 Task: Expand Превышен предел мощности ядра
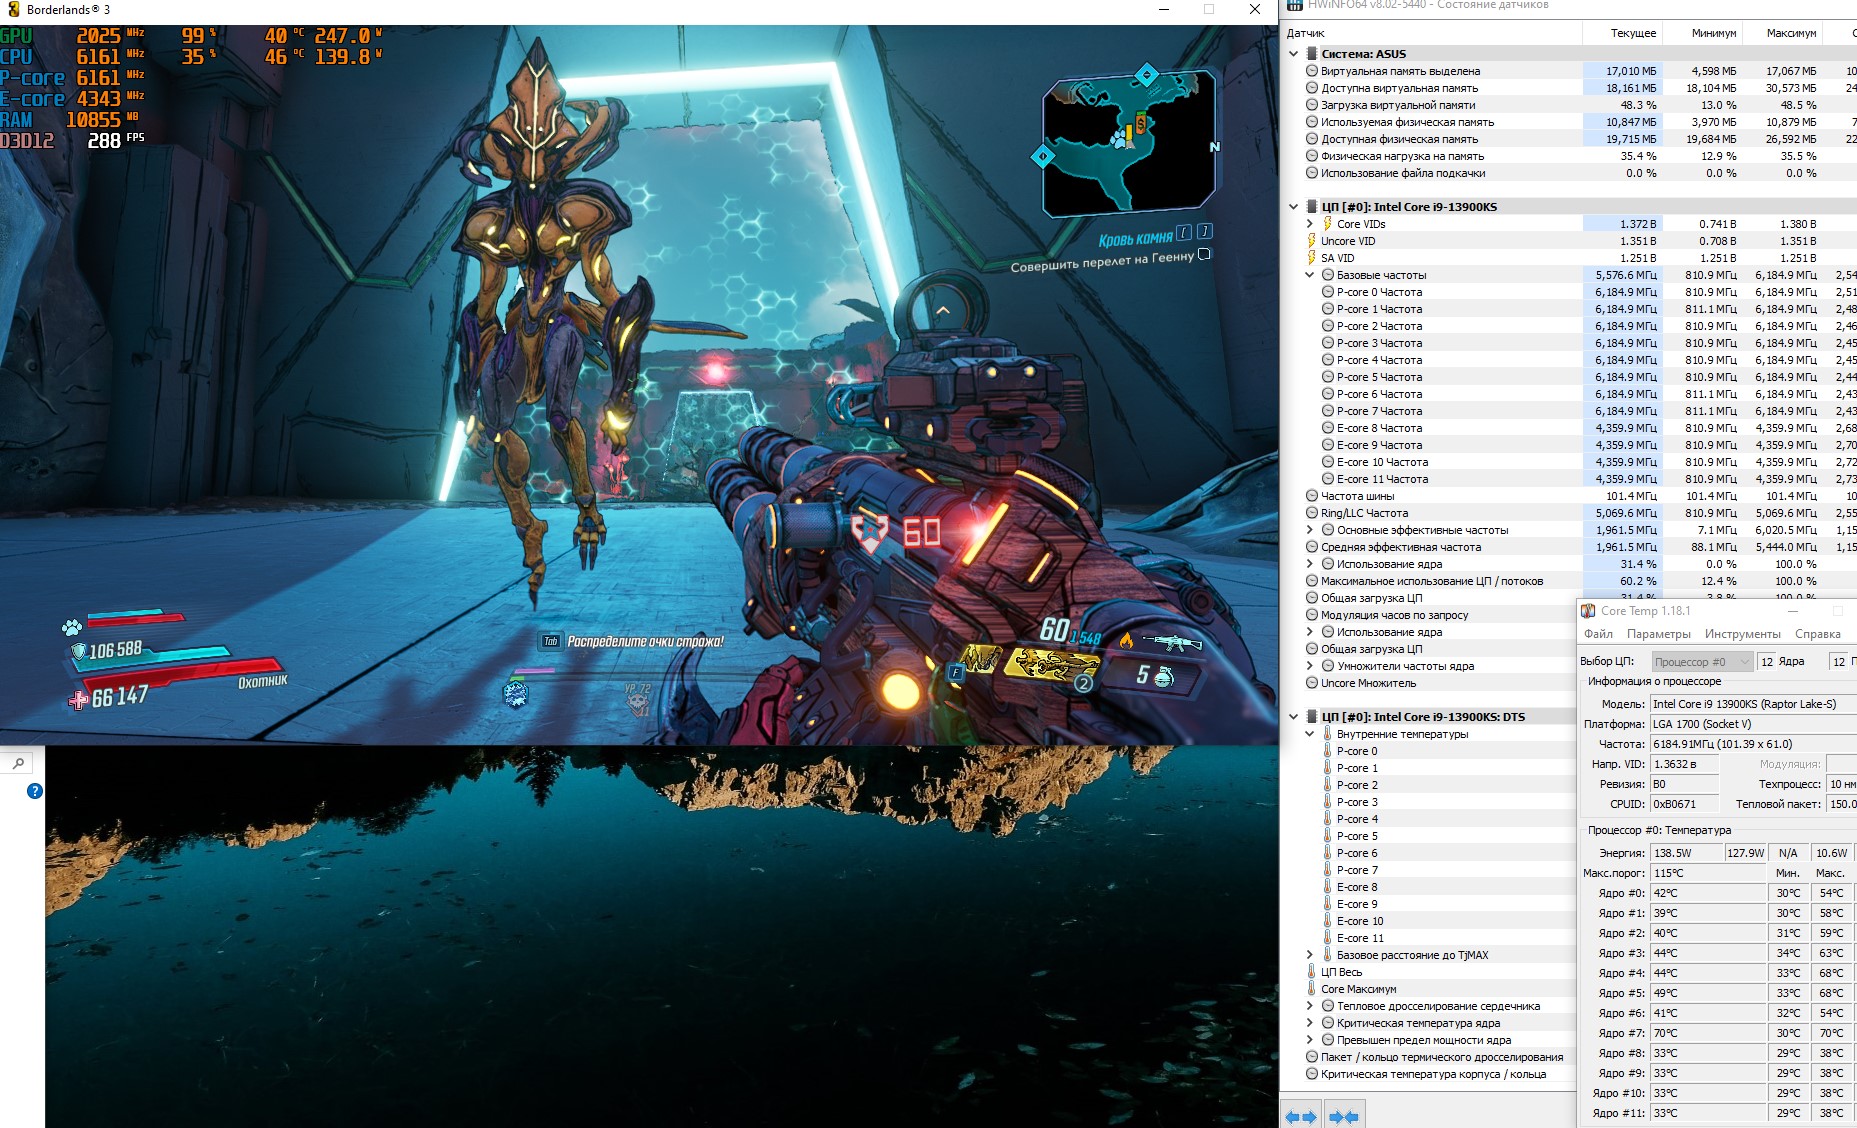click(1309, 1040)
